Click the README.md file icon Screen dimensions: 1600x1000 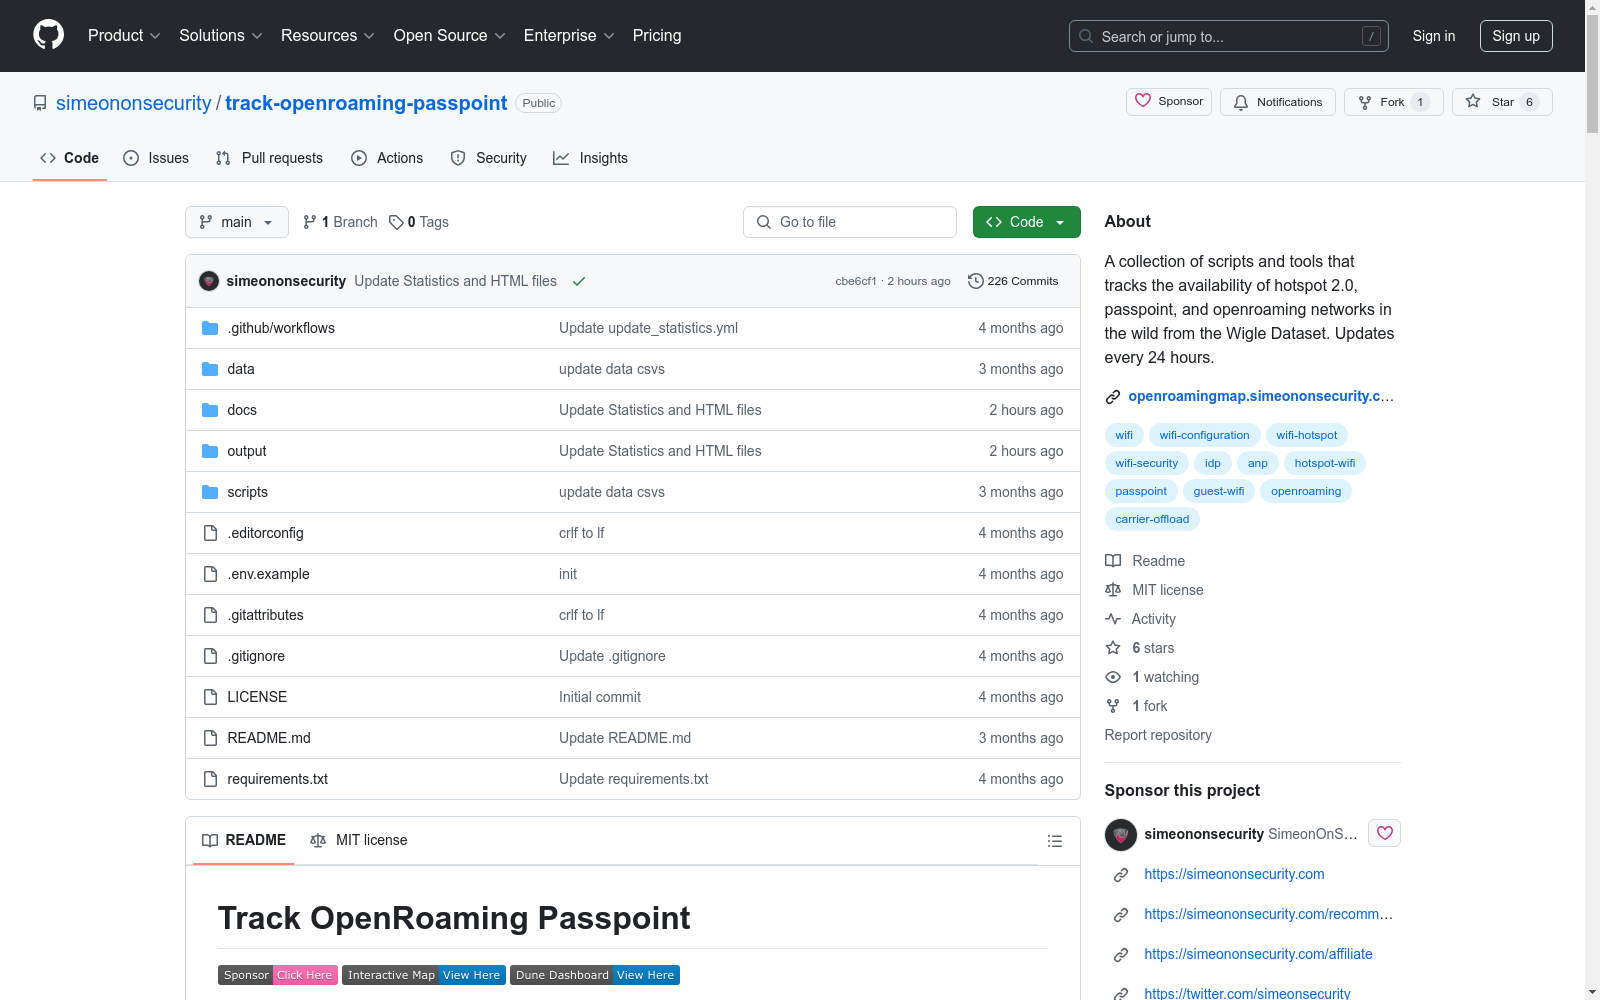pos(210,738)
